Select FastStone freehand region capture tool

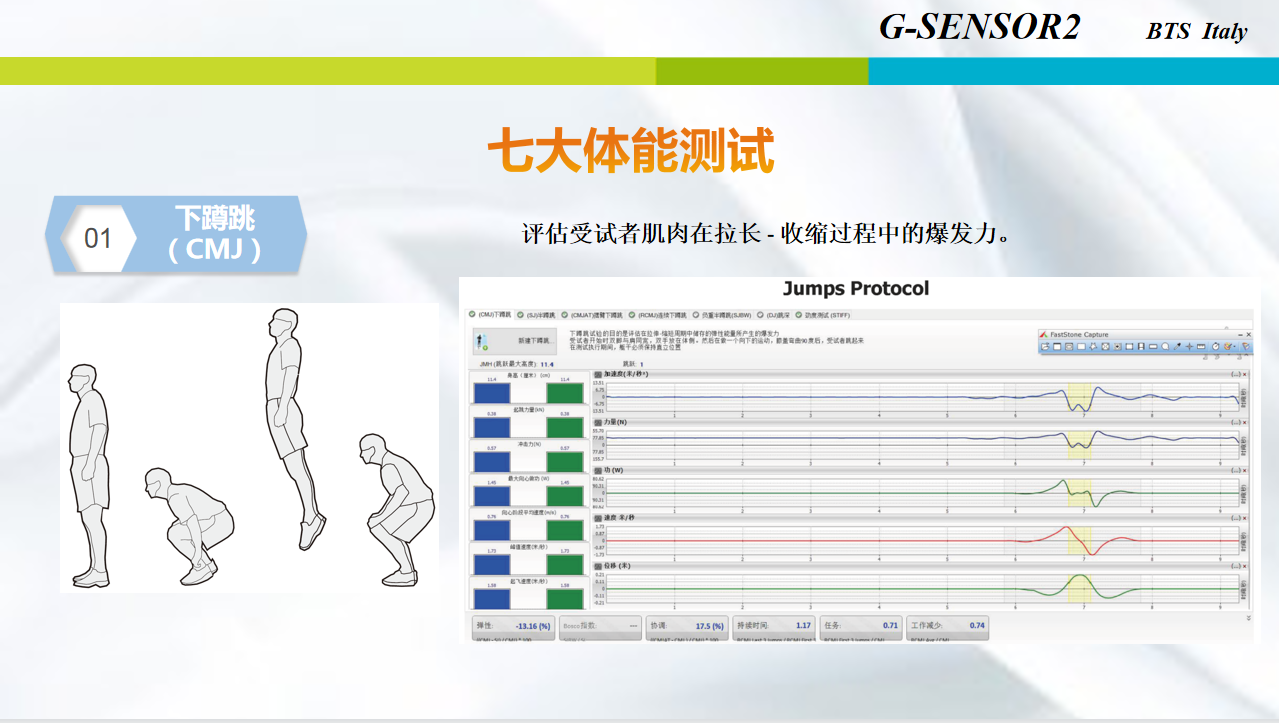coord(1091,347)
